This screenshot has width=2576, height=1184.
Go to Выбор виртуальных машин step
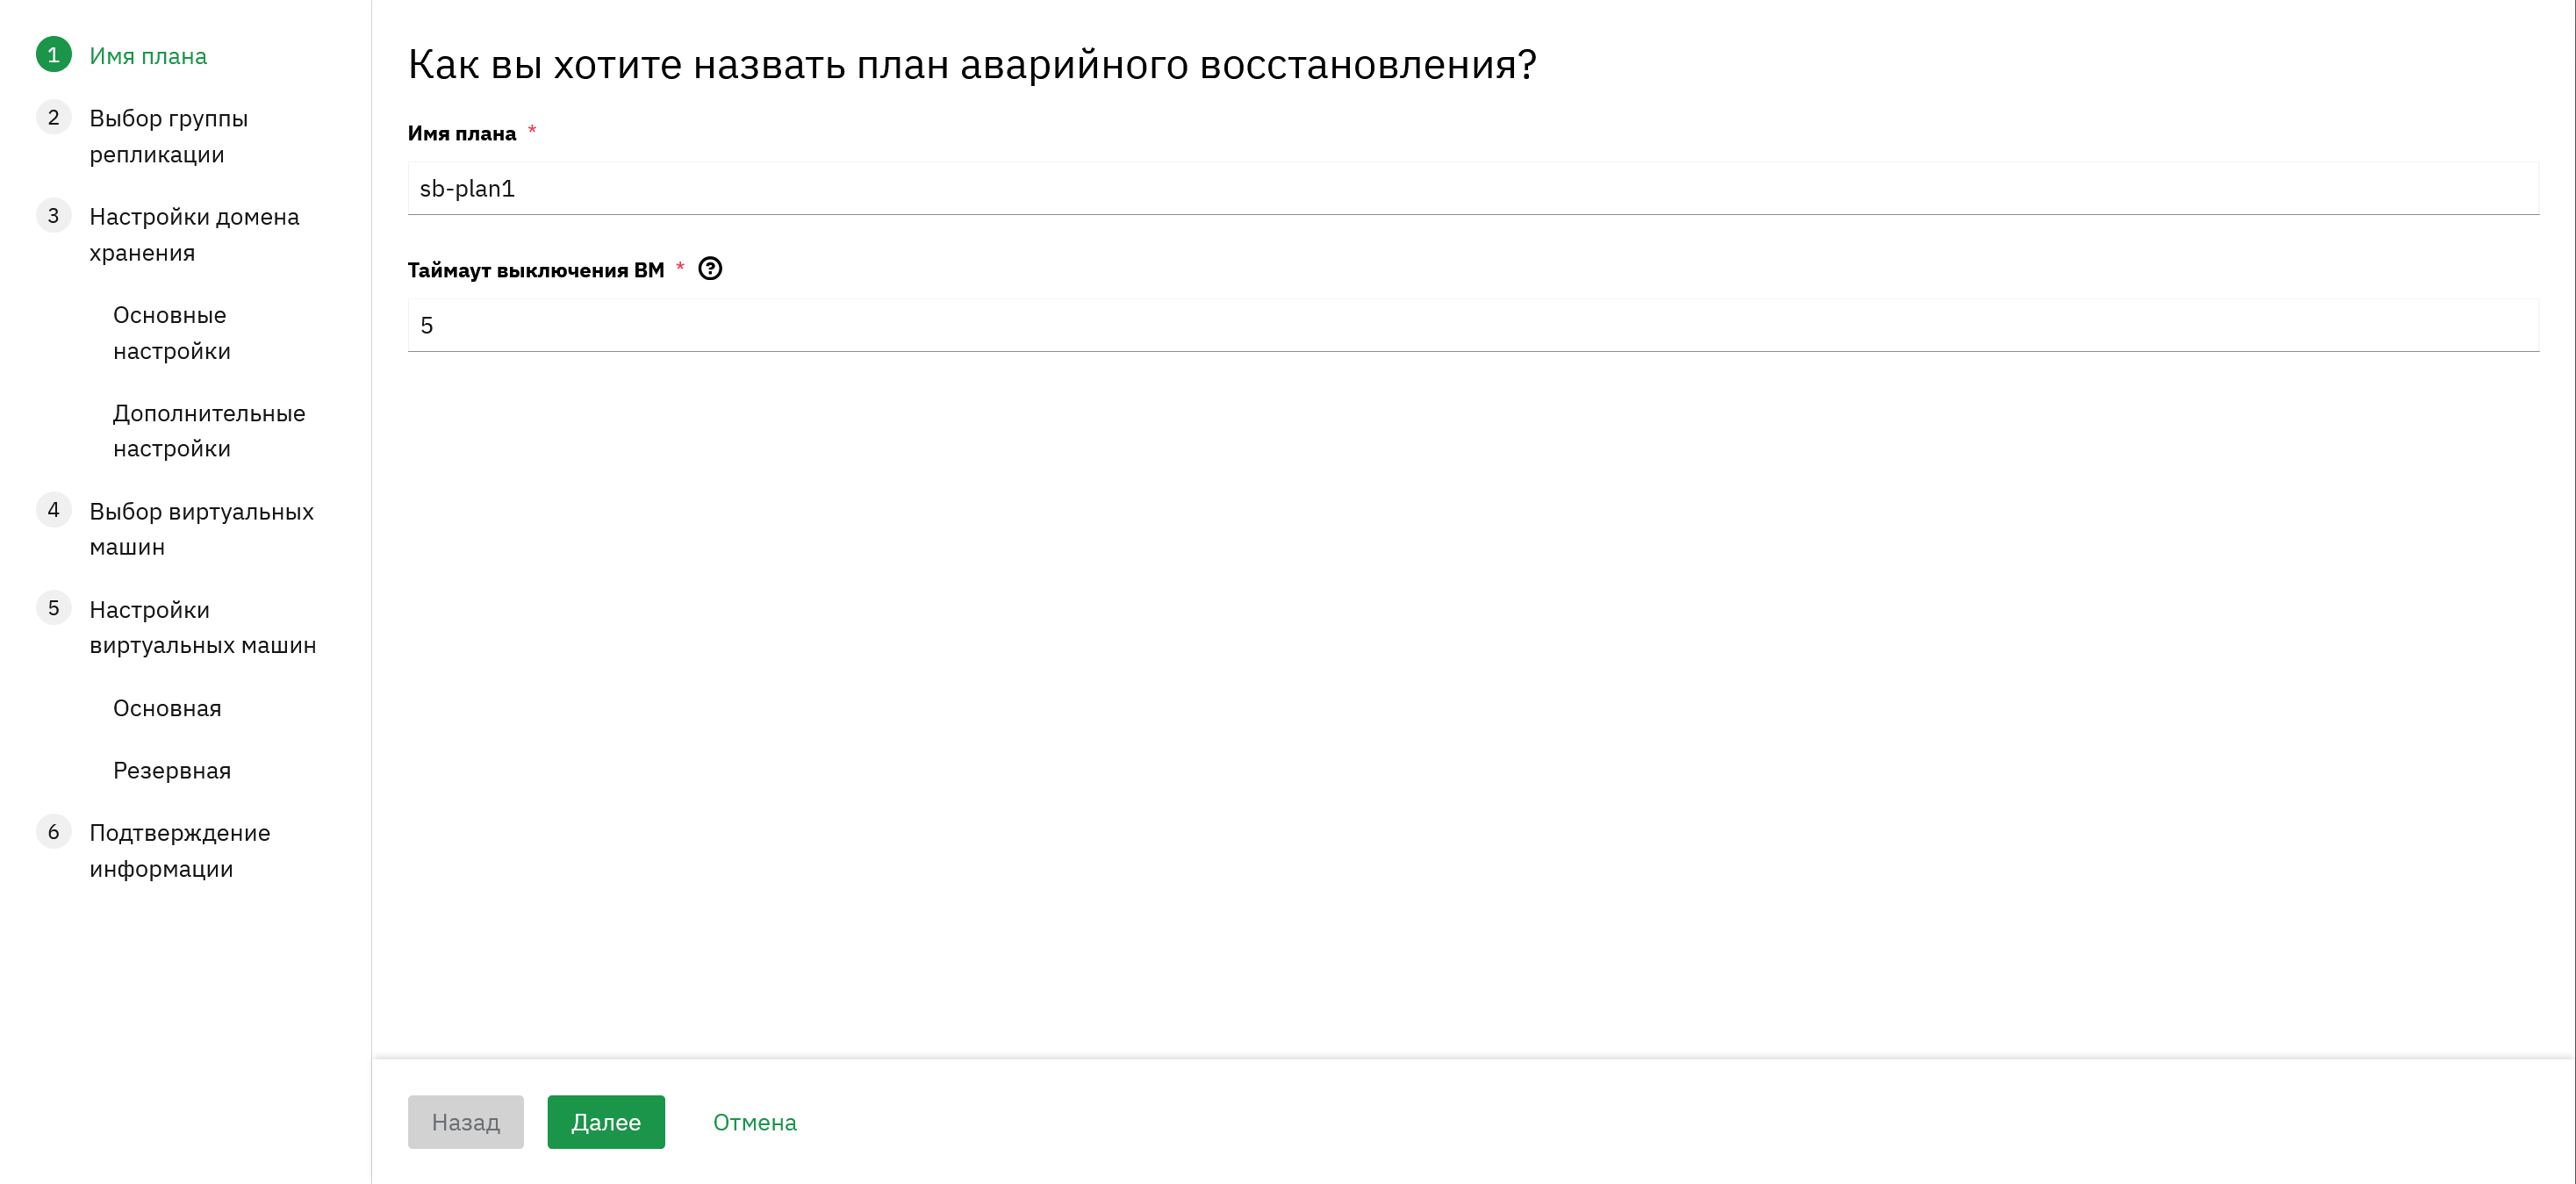coord(201,529)
